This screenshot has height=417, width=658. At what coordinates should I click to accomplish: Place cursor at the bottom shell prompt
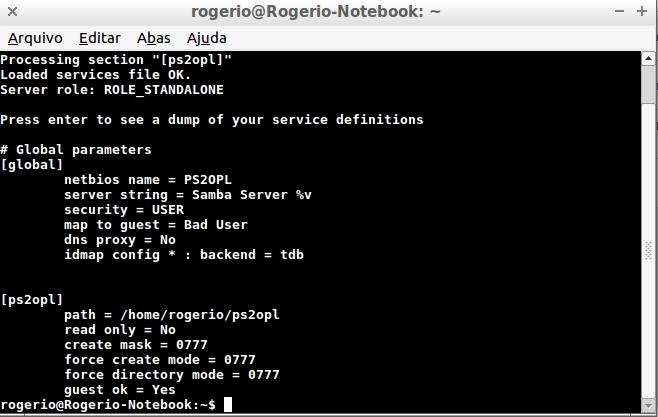228,405
